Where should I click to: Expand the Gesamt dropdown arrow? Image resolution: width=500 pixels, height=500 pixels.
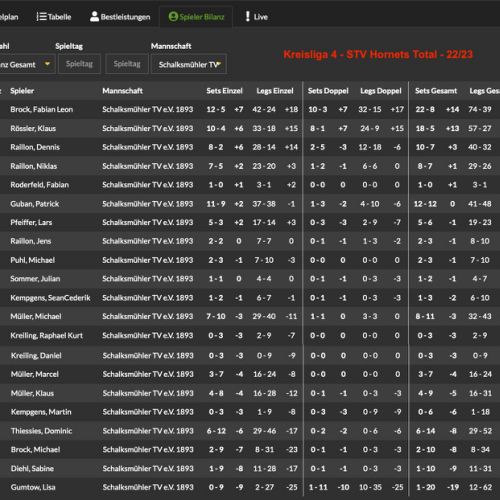(x=47, y=63)
